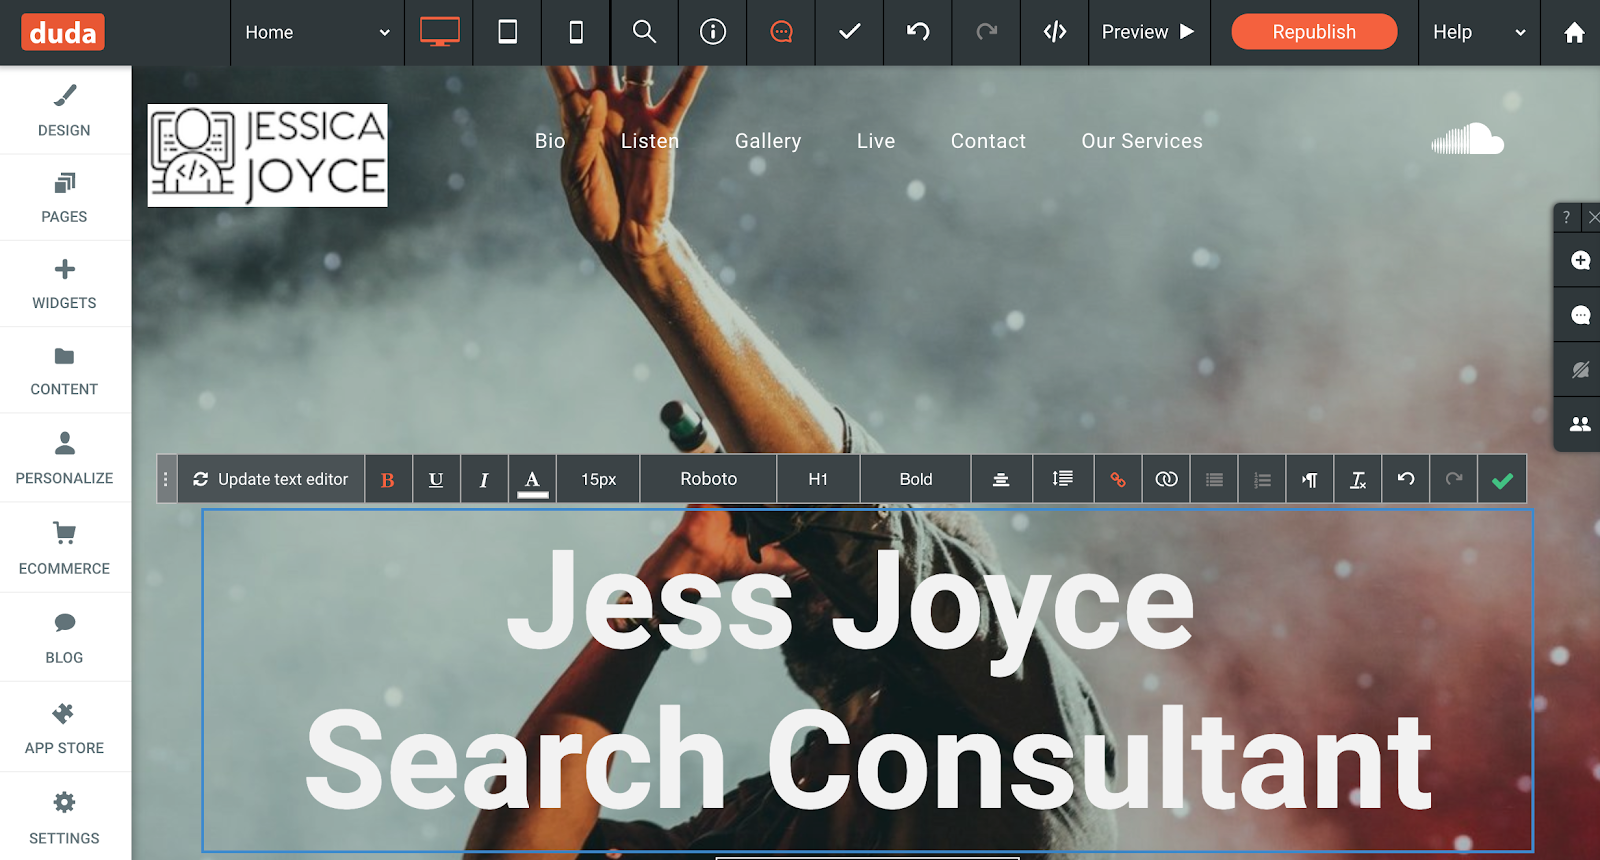This screenshot has height=860, width=1600.
Task: Toggle italic formatting
Action: click(484, 479)
